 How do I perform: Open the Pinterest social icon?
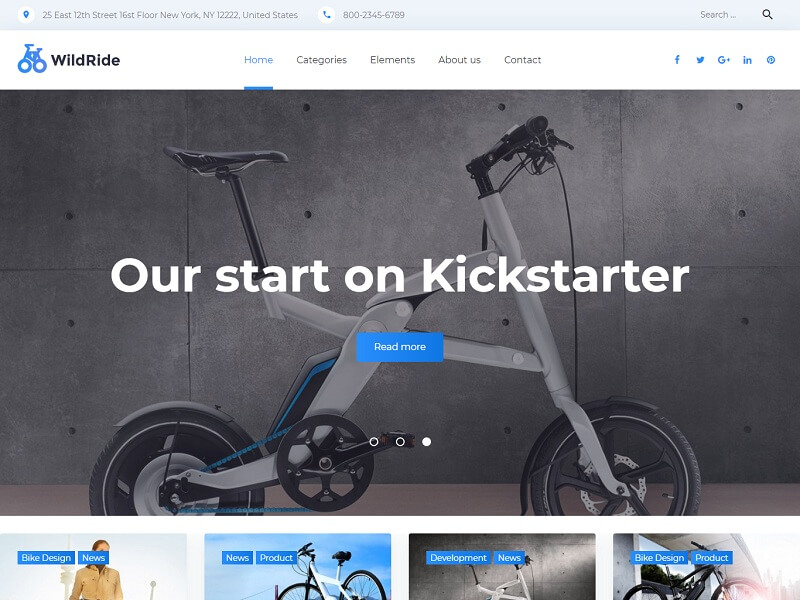[x=770, y=60]
